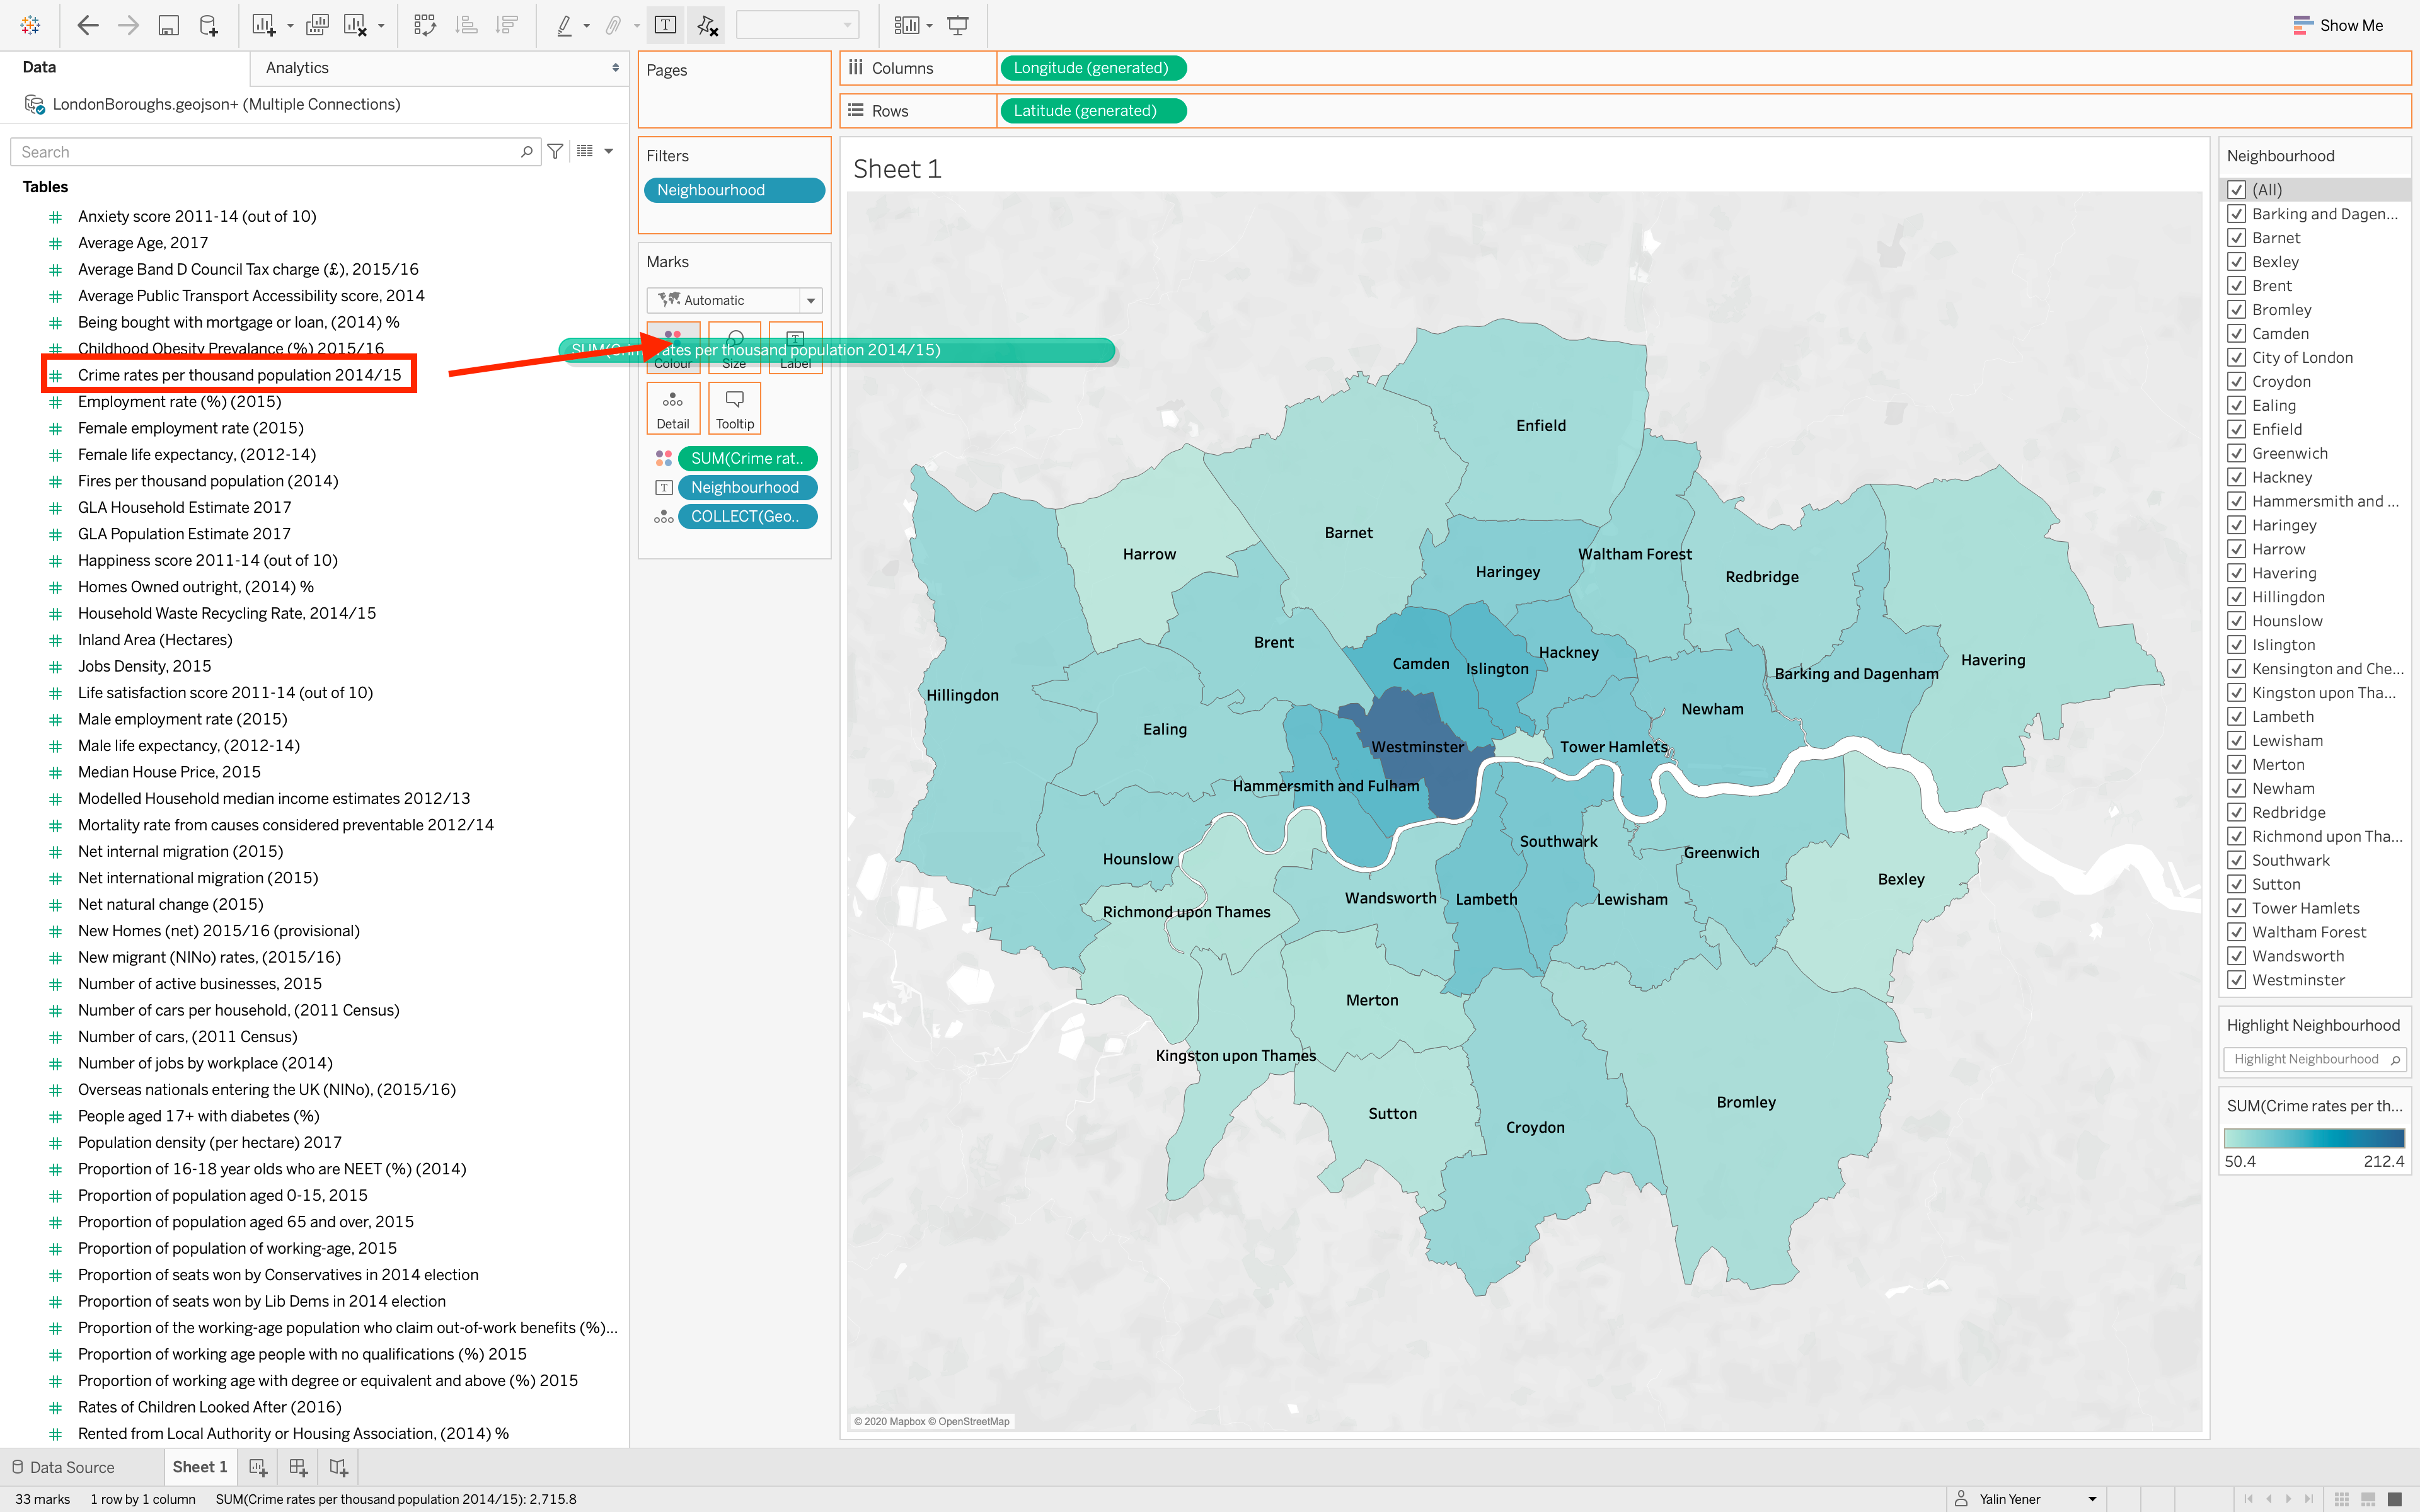Open the Tooltip marks card
The height and width of the screenshot is (1512, 2420).
coord(734,408)
